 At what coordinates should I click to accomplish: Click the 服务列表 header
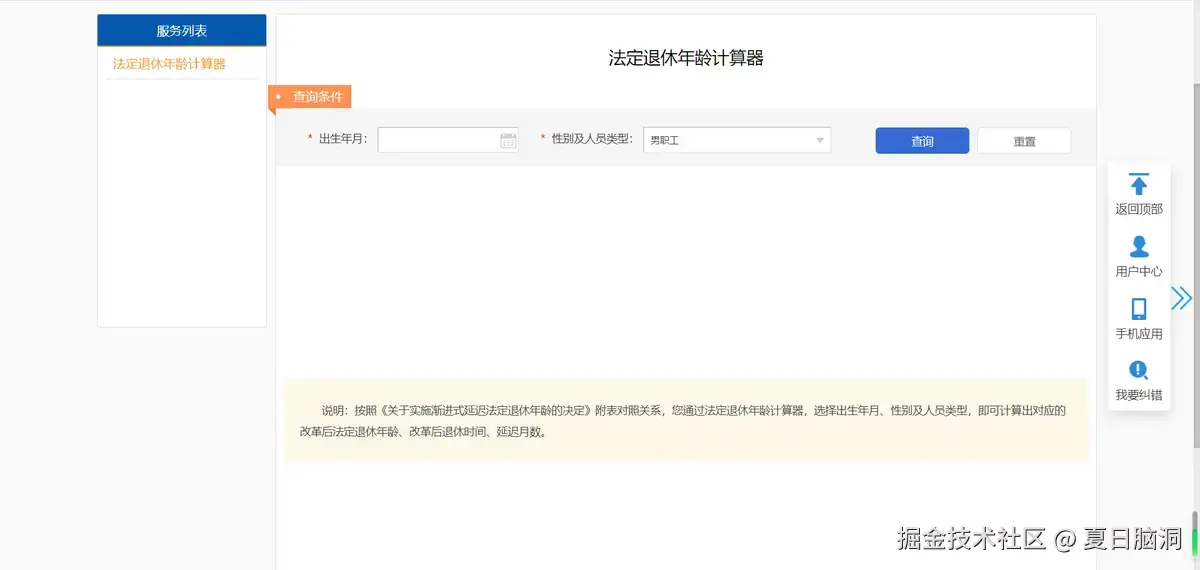coord(182,31)
